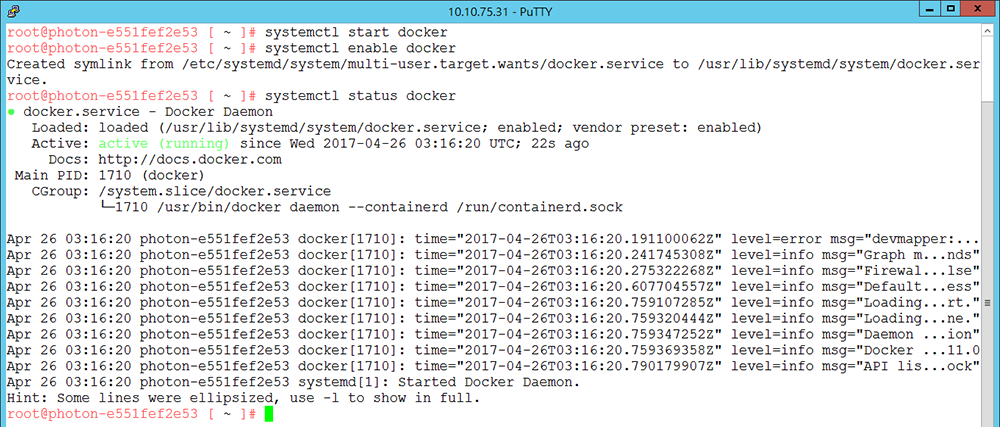Click the Main PID 1710 line

click(109, 176)
